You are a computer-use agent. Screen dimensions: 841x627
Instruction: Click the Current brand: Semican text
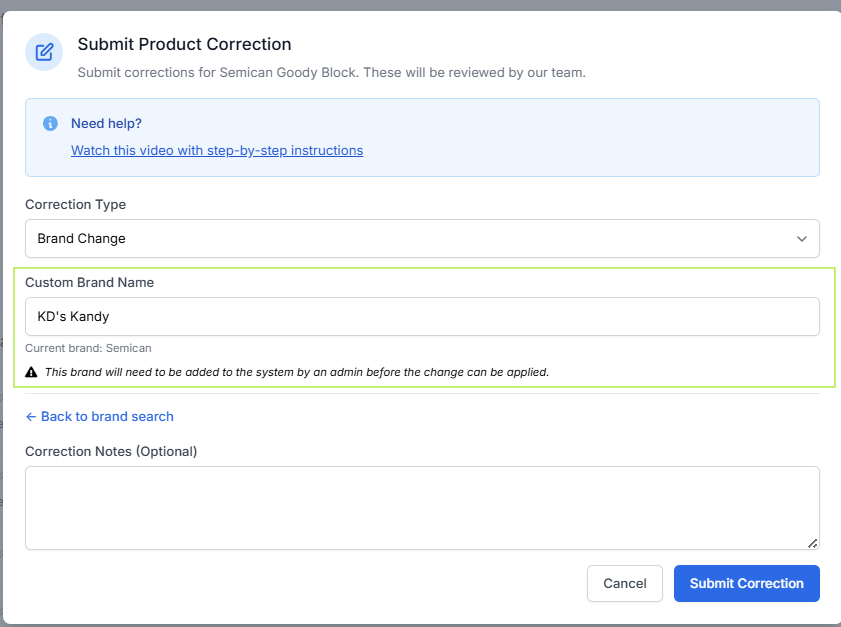click(88, 348)
